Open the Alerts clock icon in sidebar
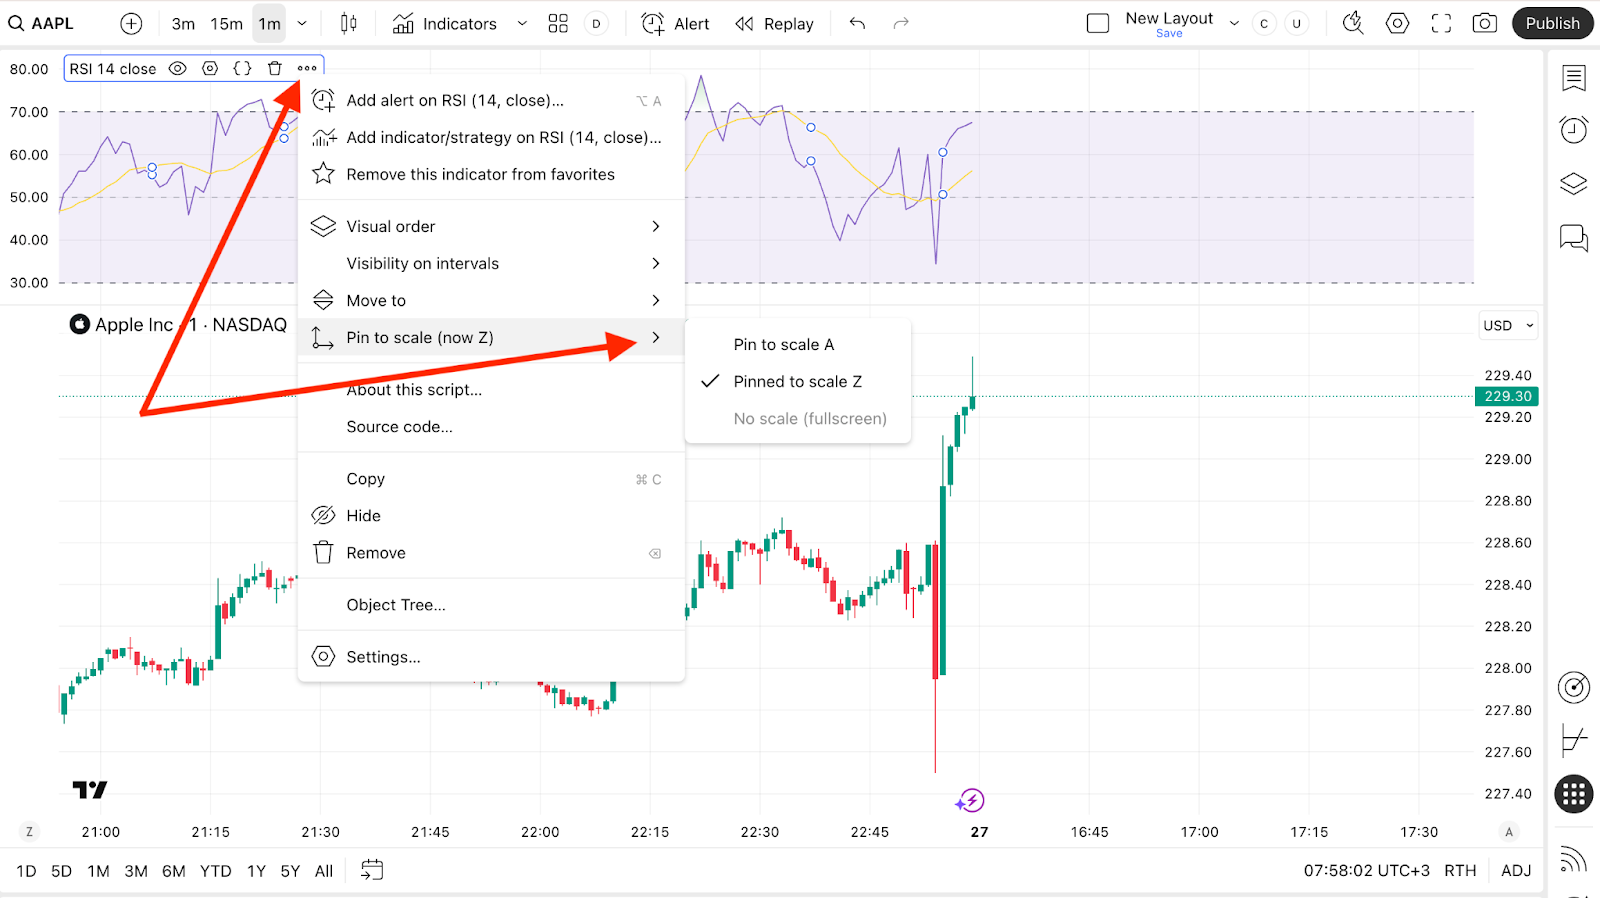Screen dimensions: 1600x898 click(1574, 130)
